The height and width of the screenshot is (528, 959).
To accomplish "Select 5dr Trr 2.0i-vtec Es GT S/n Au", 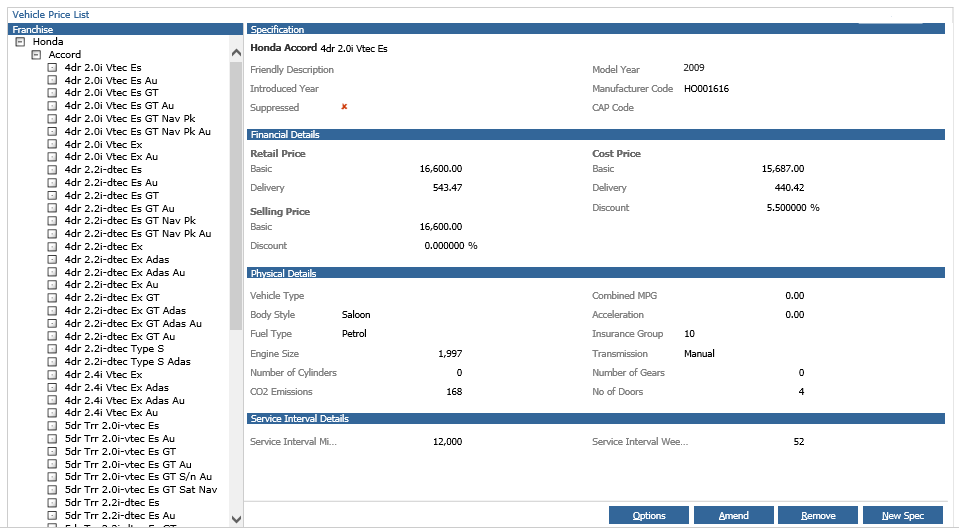I will (x=139, y=477).
